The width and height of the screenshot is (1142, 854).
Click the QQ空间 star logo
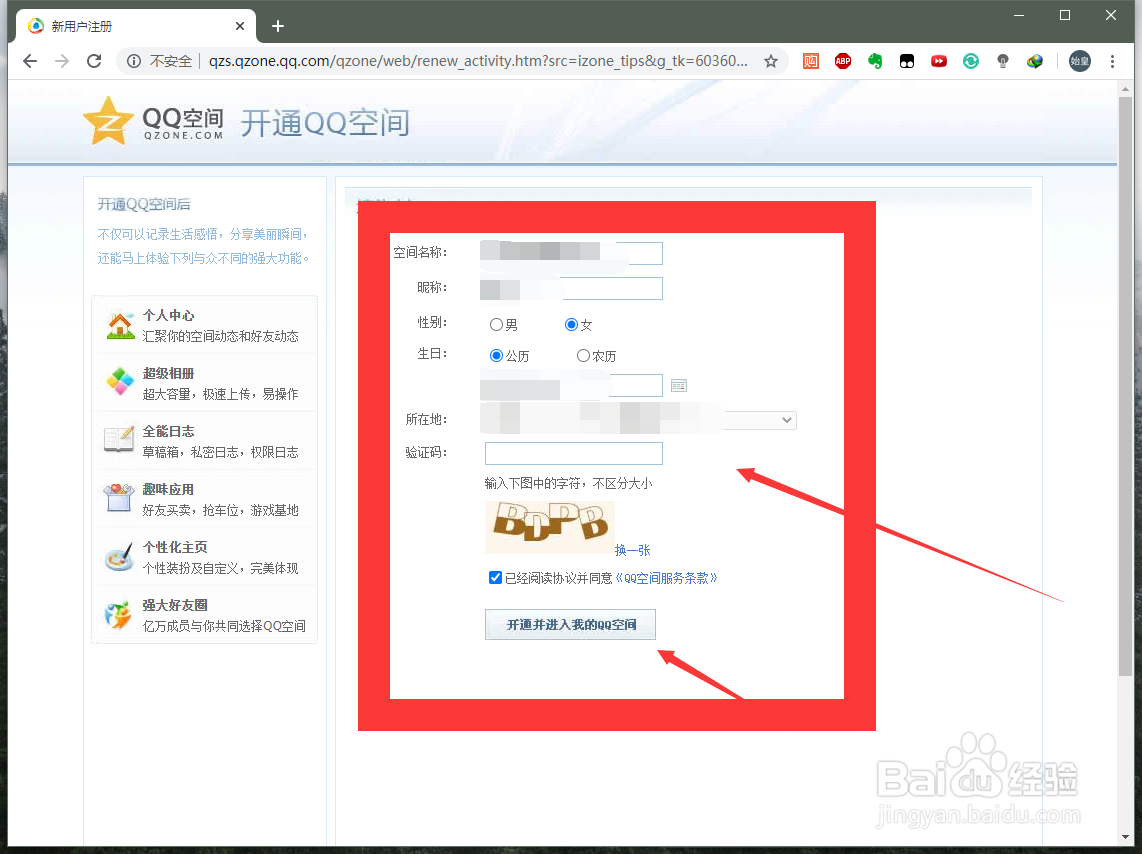pos(109,121)
